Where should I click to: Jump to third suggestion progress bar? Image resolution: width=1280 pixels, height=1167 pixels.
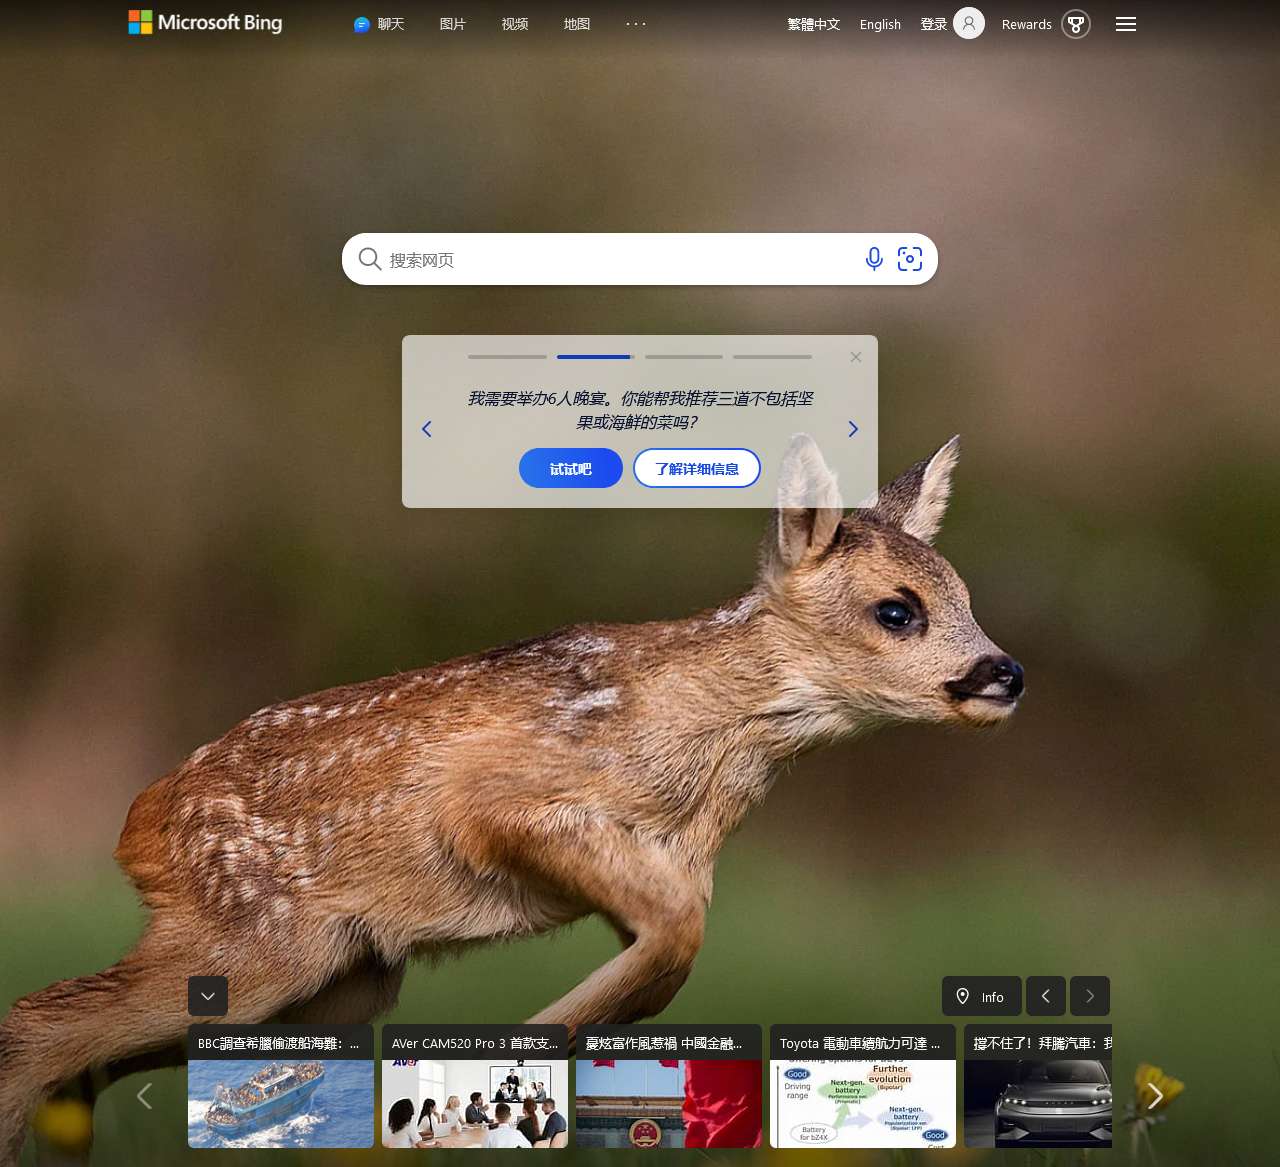684,357
